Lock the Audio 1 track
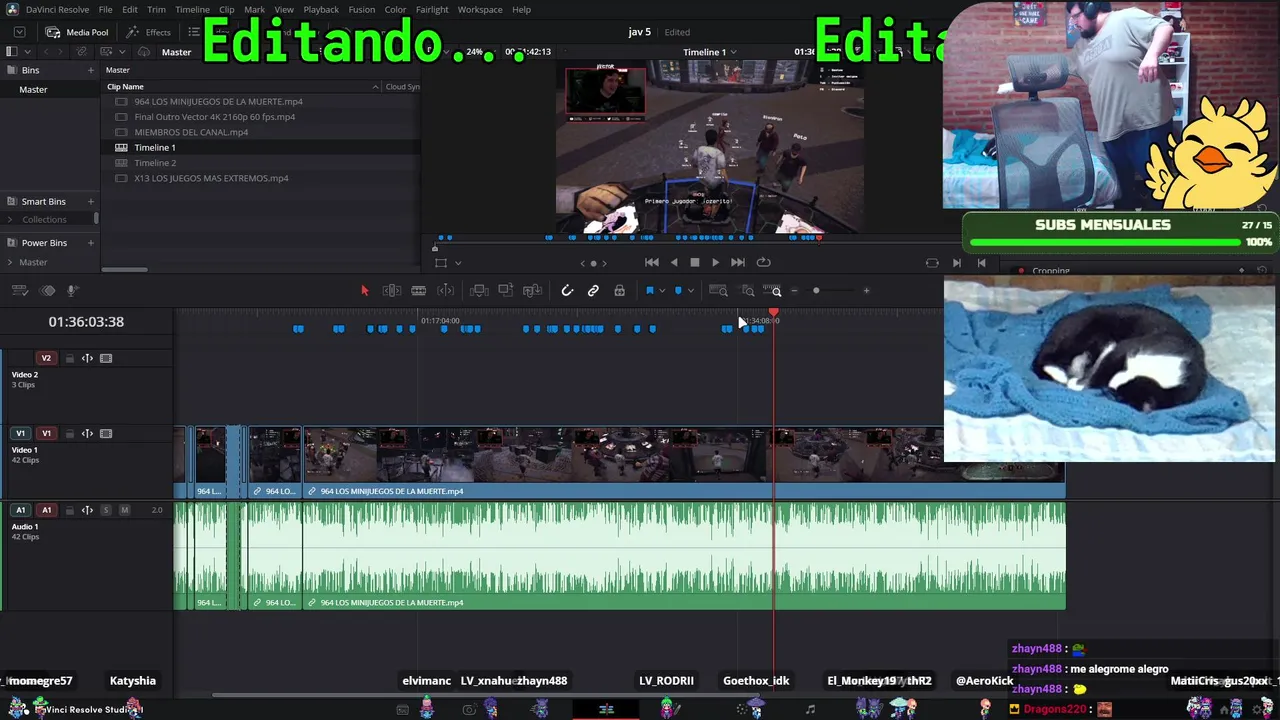 click(69, 510)
